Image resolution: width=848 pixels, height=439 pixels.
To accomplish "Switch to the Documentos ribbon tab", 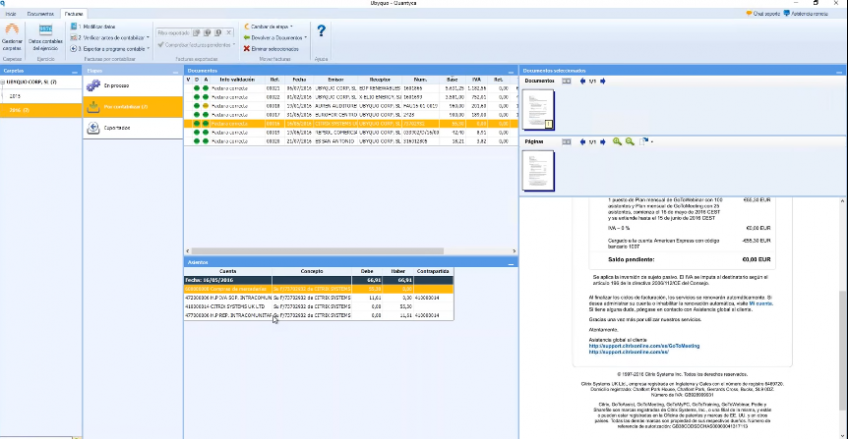I will click(x=41, y=14).
